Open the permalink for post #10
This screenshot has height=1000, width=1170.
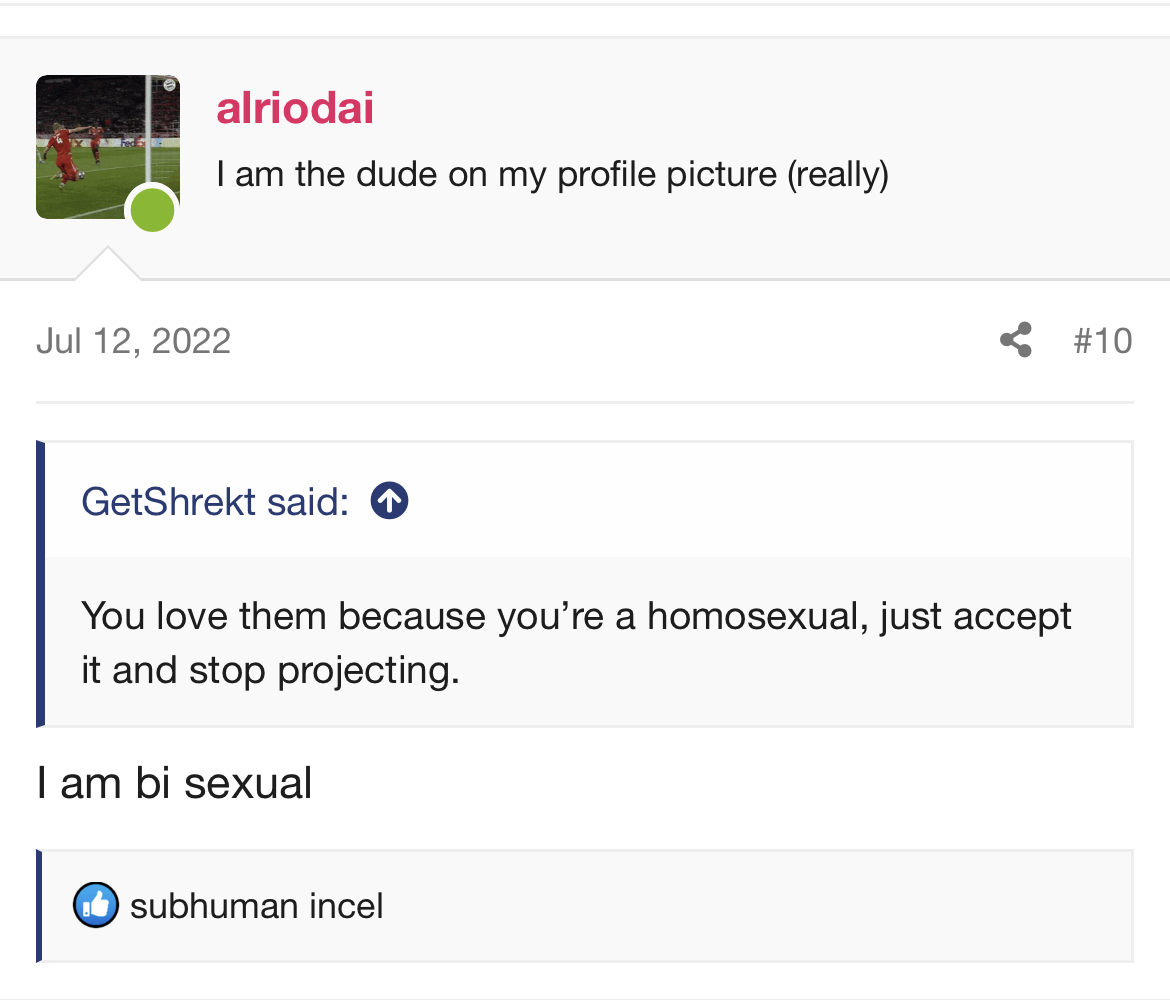[1102, 341]
